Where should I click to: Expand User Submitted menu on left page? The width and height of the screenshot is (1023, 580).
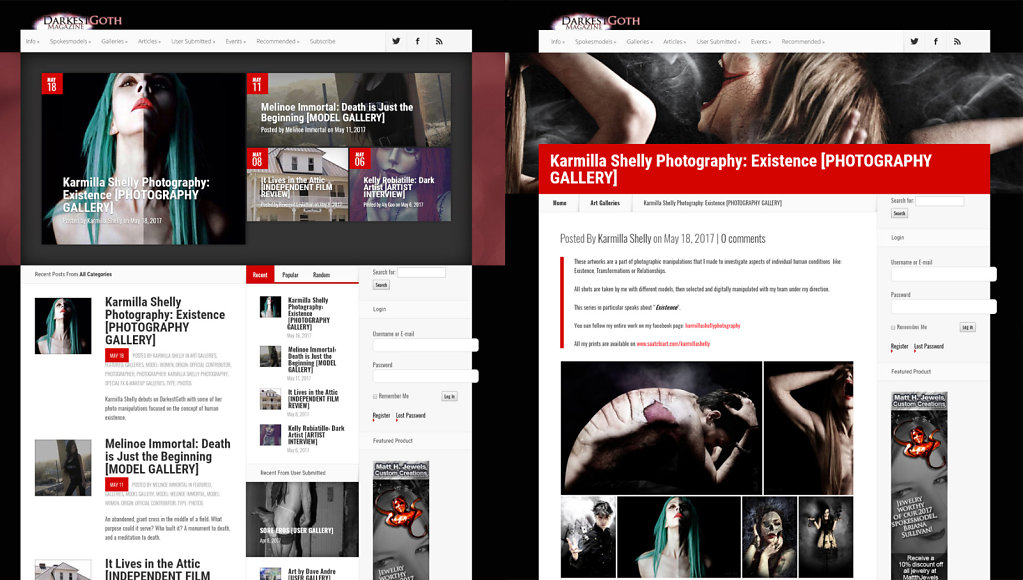(193, 41)
